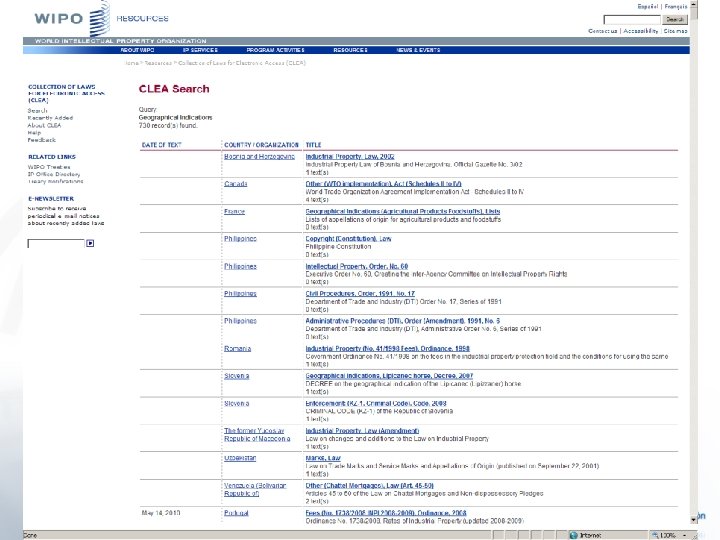Sort by DATE OF TEXT column header
The width and height of the screenshot is (720, 540).
(162, 145)
